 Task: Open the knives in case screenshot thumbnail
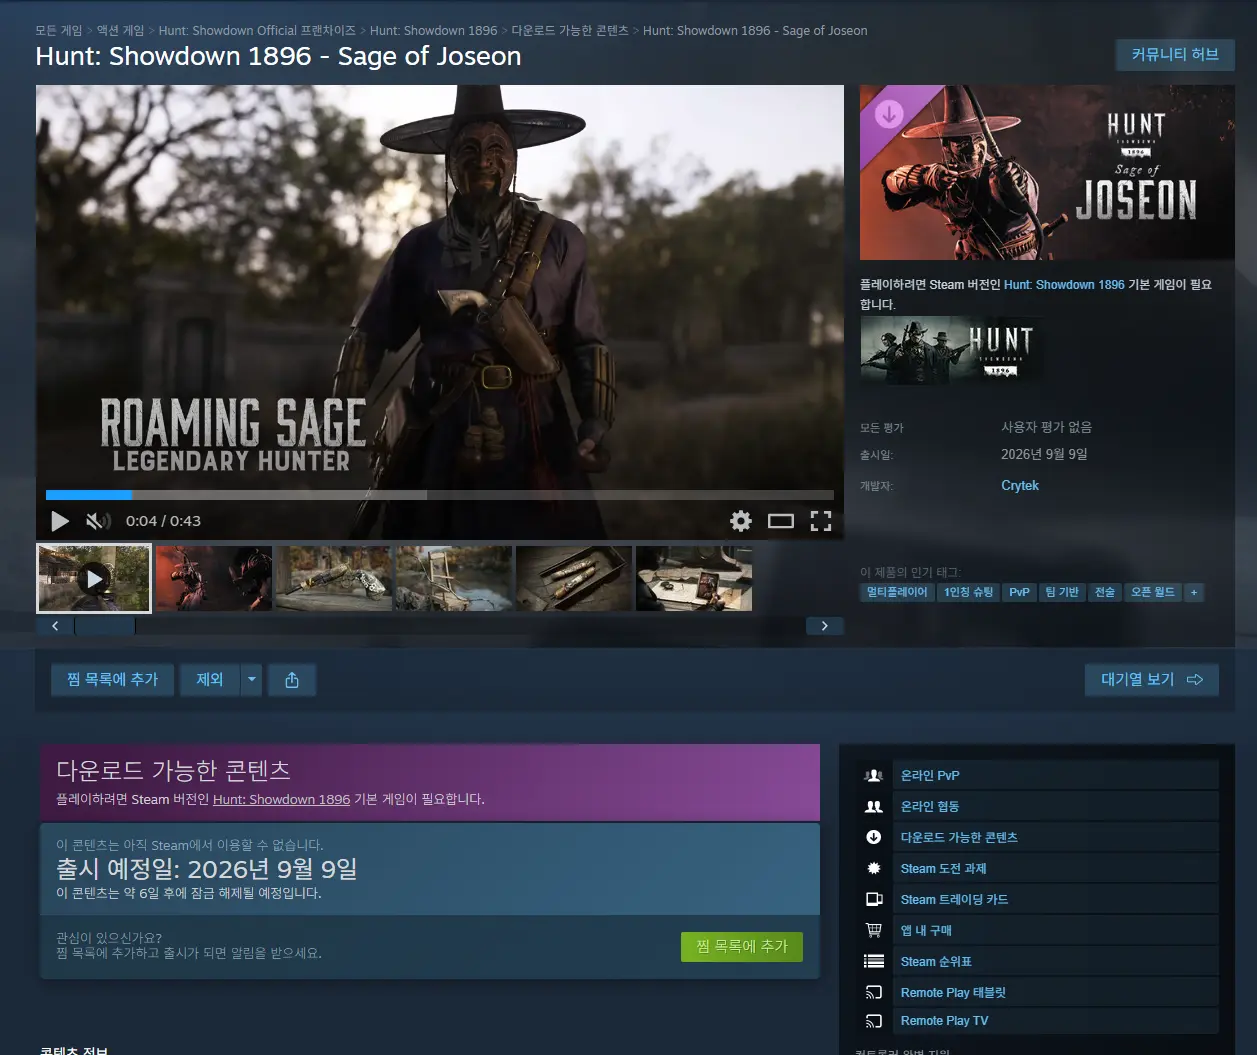click(574, 578)
